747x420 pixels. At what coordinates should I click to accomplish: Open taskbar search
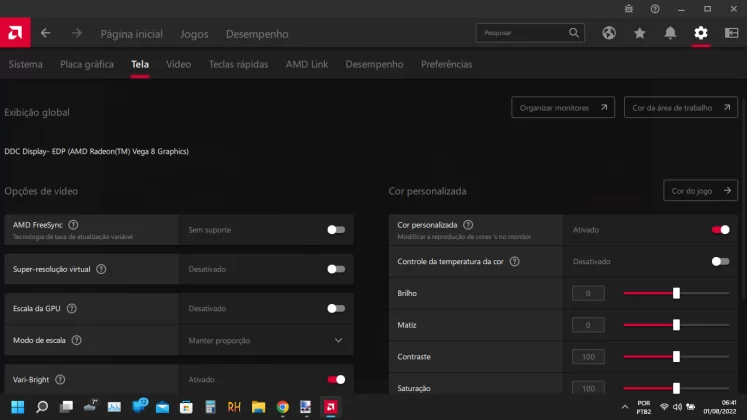pos(42,407)
